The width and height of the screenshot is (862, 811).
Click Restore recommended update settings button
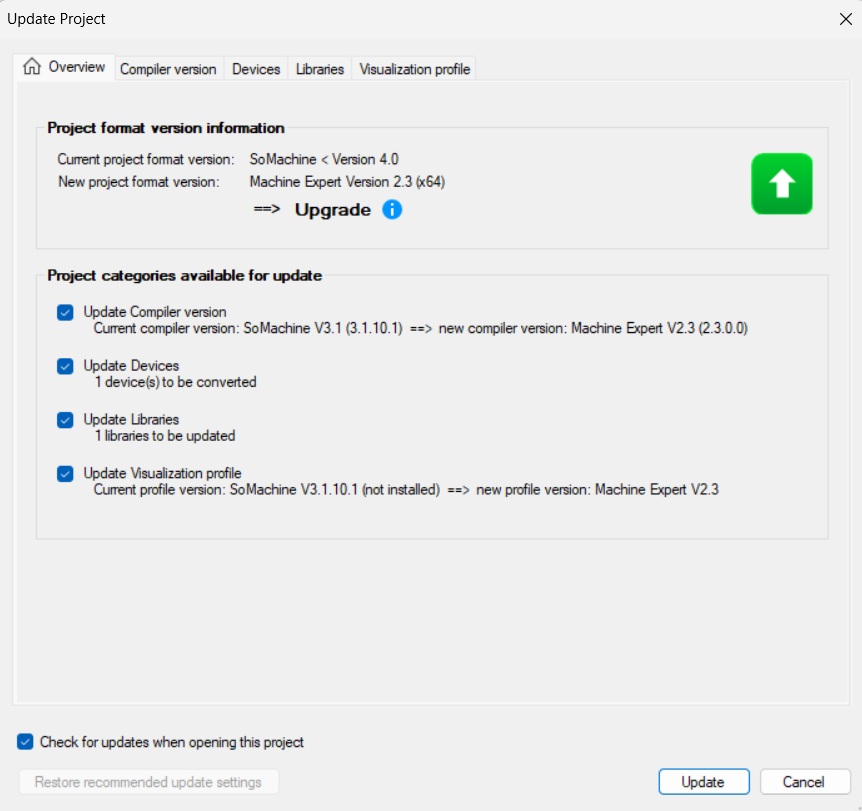tap(148, 782)
